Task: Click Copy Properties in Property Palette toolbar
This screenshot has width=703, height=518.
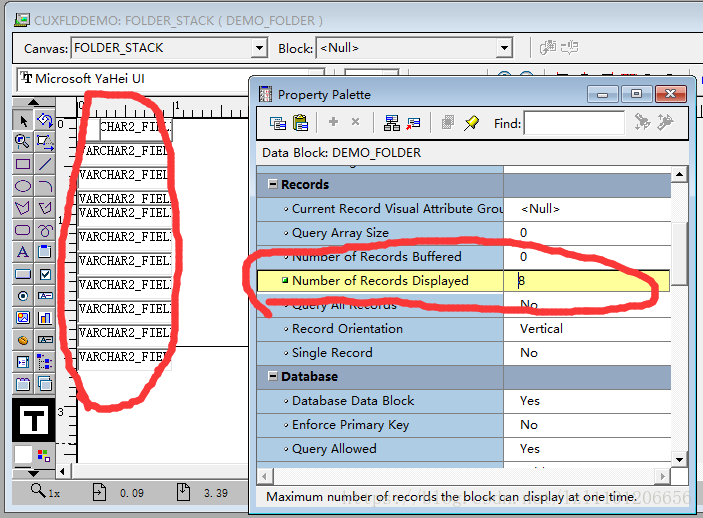Action: pyautogui.click(x=278, y=122)
